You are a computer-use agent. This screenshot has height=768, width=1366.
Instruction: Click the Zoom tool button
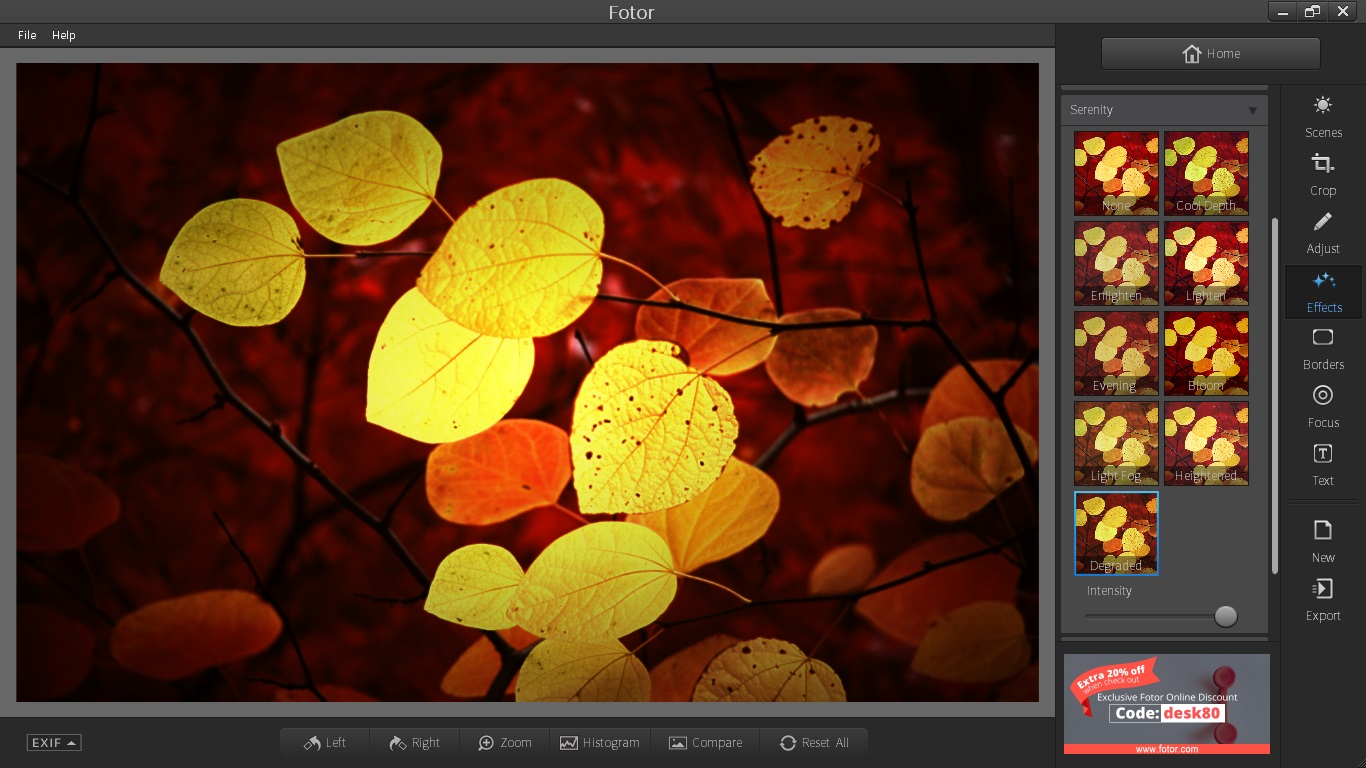pos(505,742)
